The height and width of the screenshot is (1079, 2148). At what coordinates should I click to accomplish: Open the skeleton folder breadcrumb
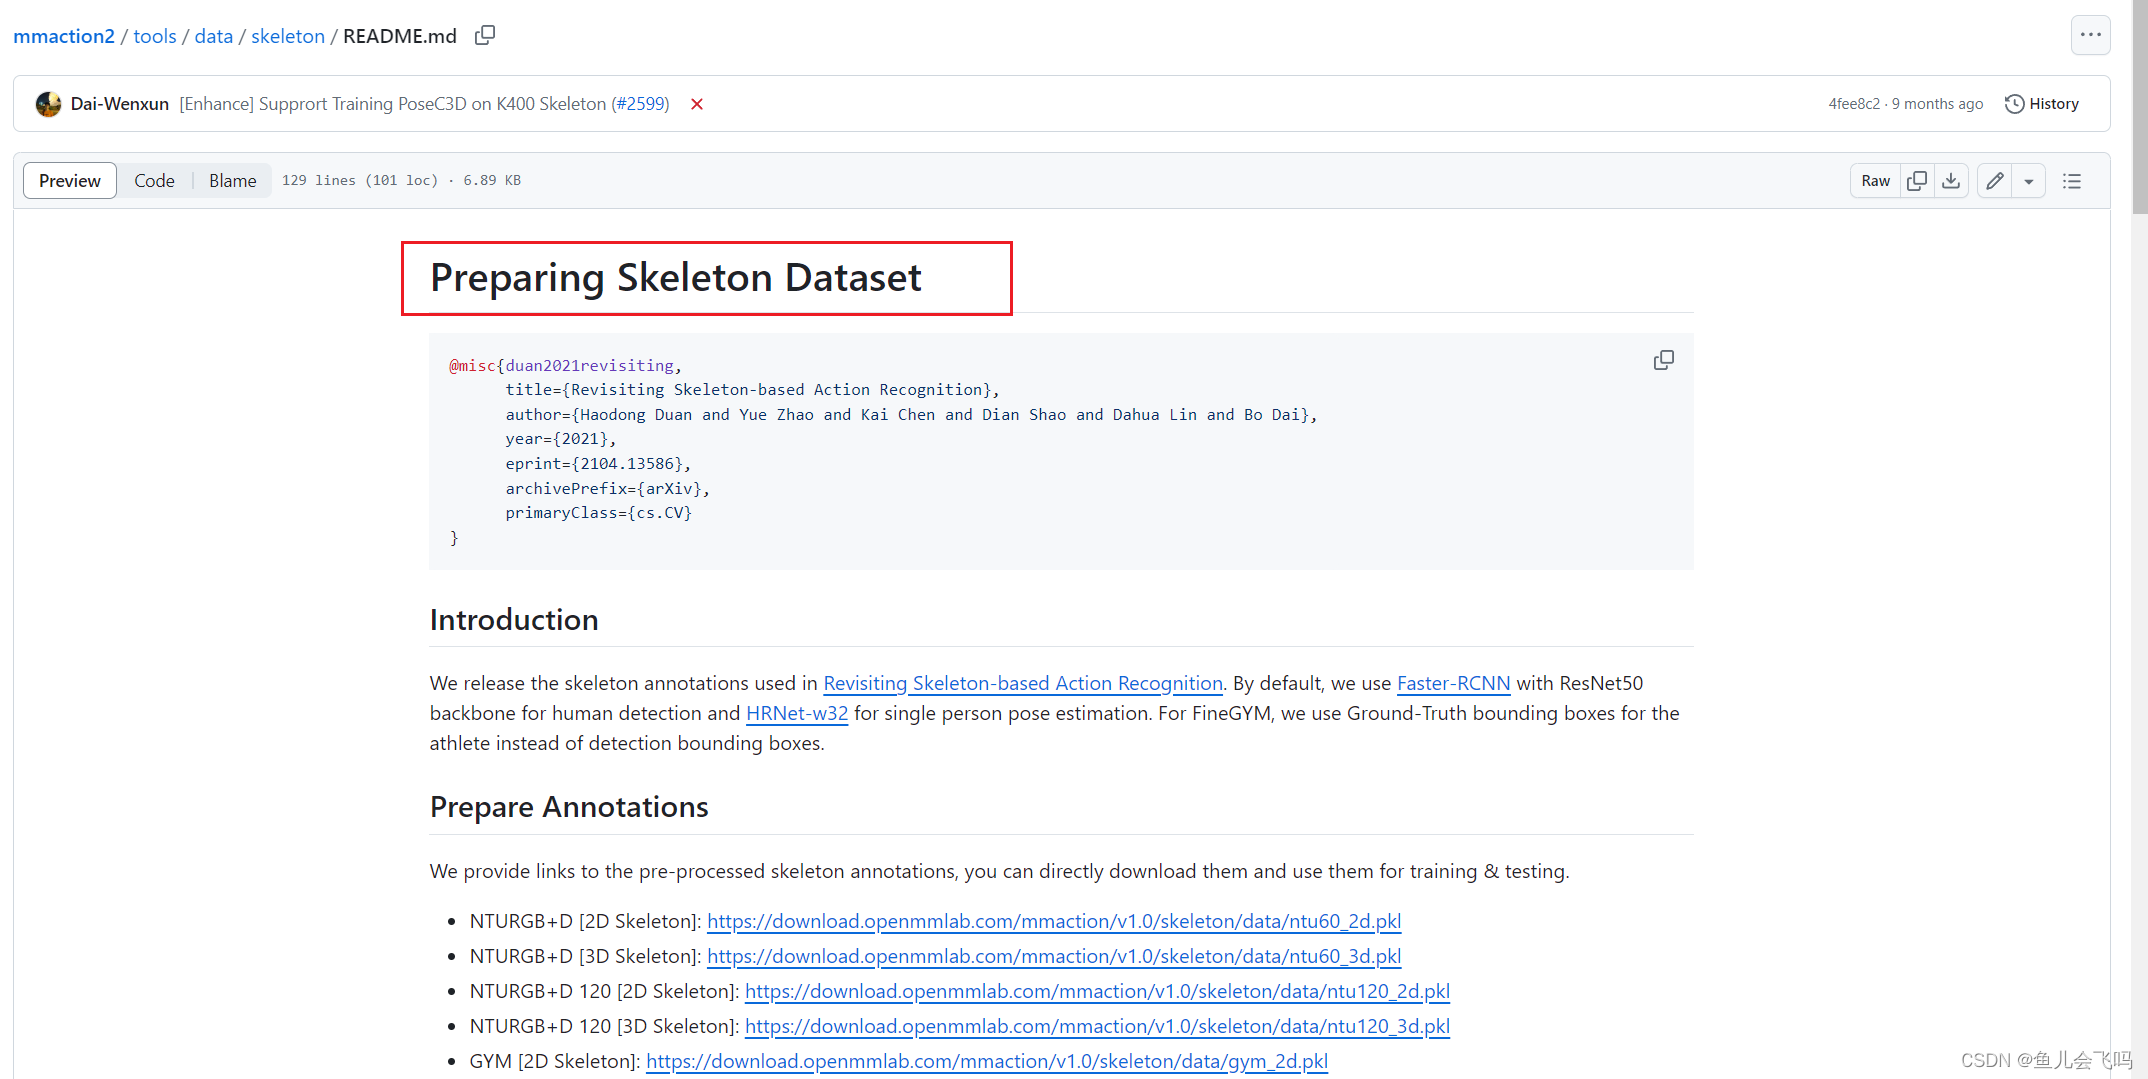click(287, 35)
